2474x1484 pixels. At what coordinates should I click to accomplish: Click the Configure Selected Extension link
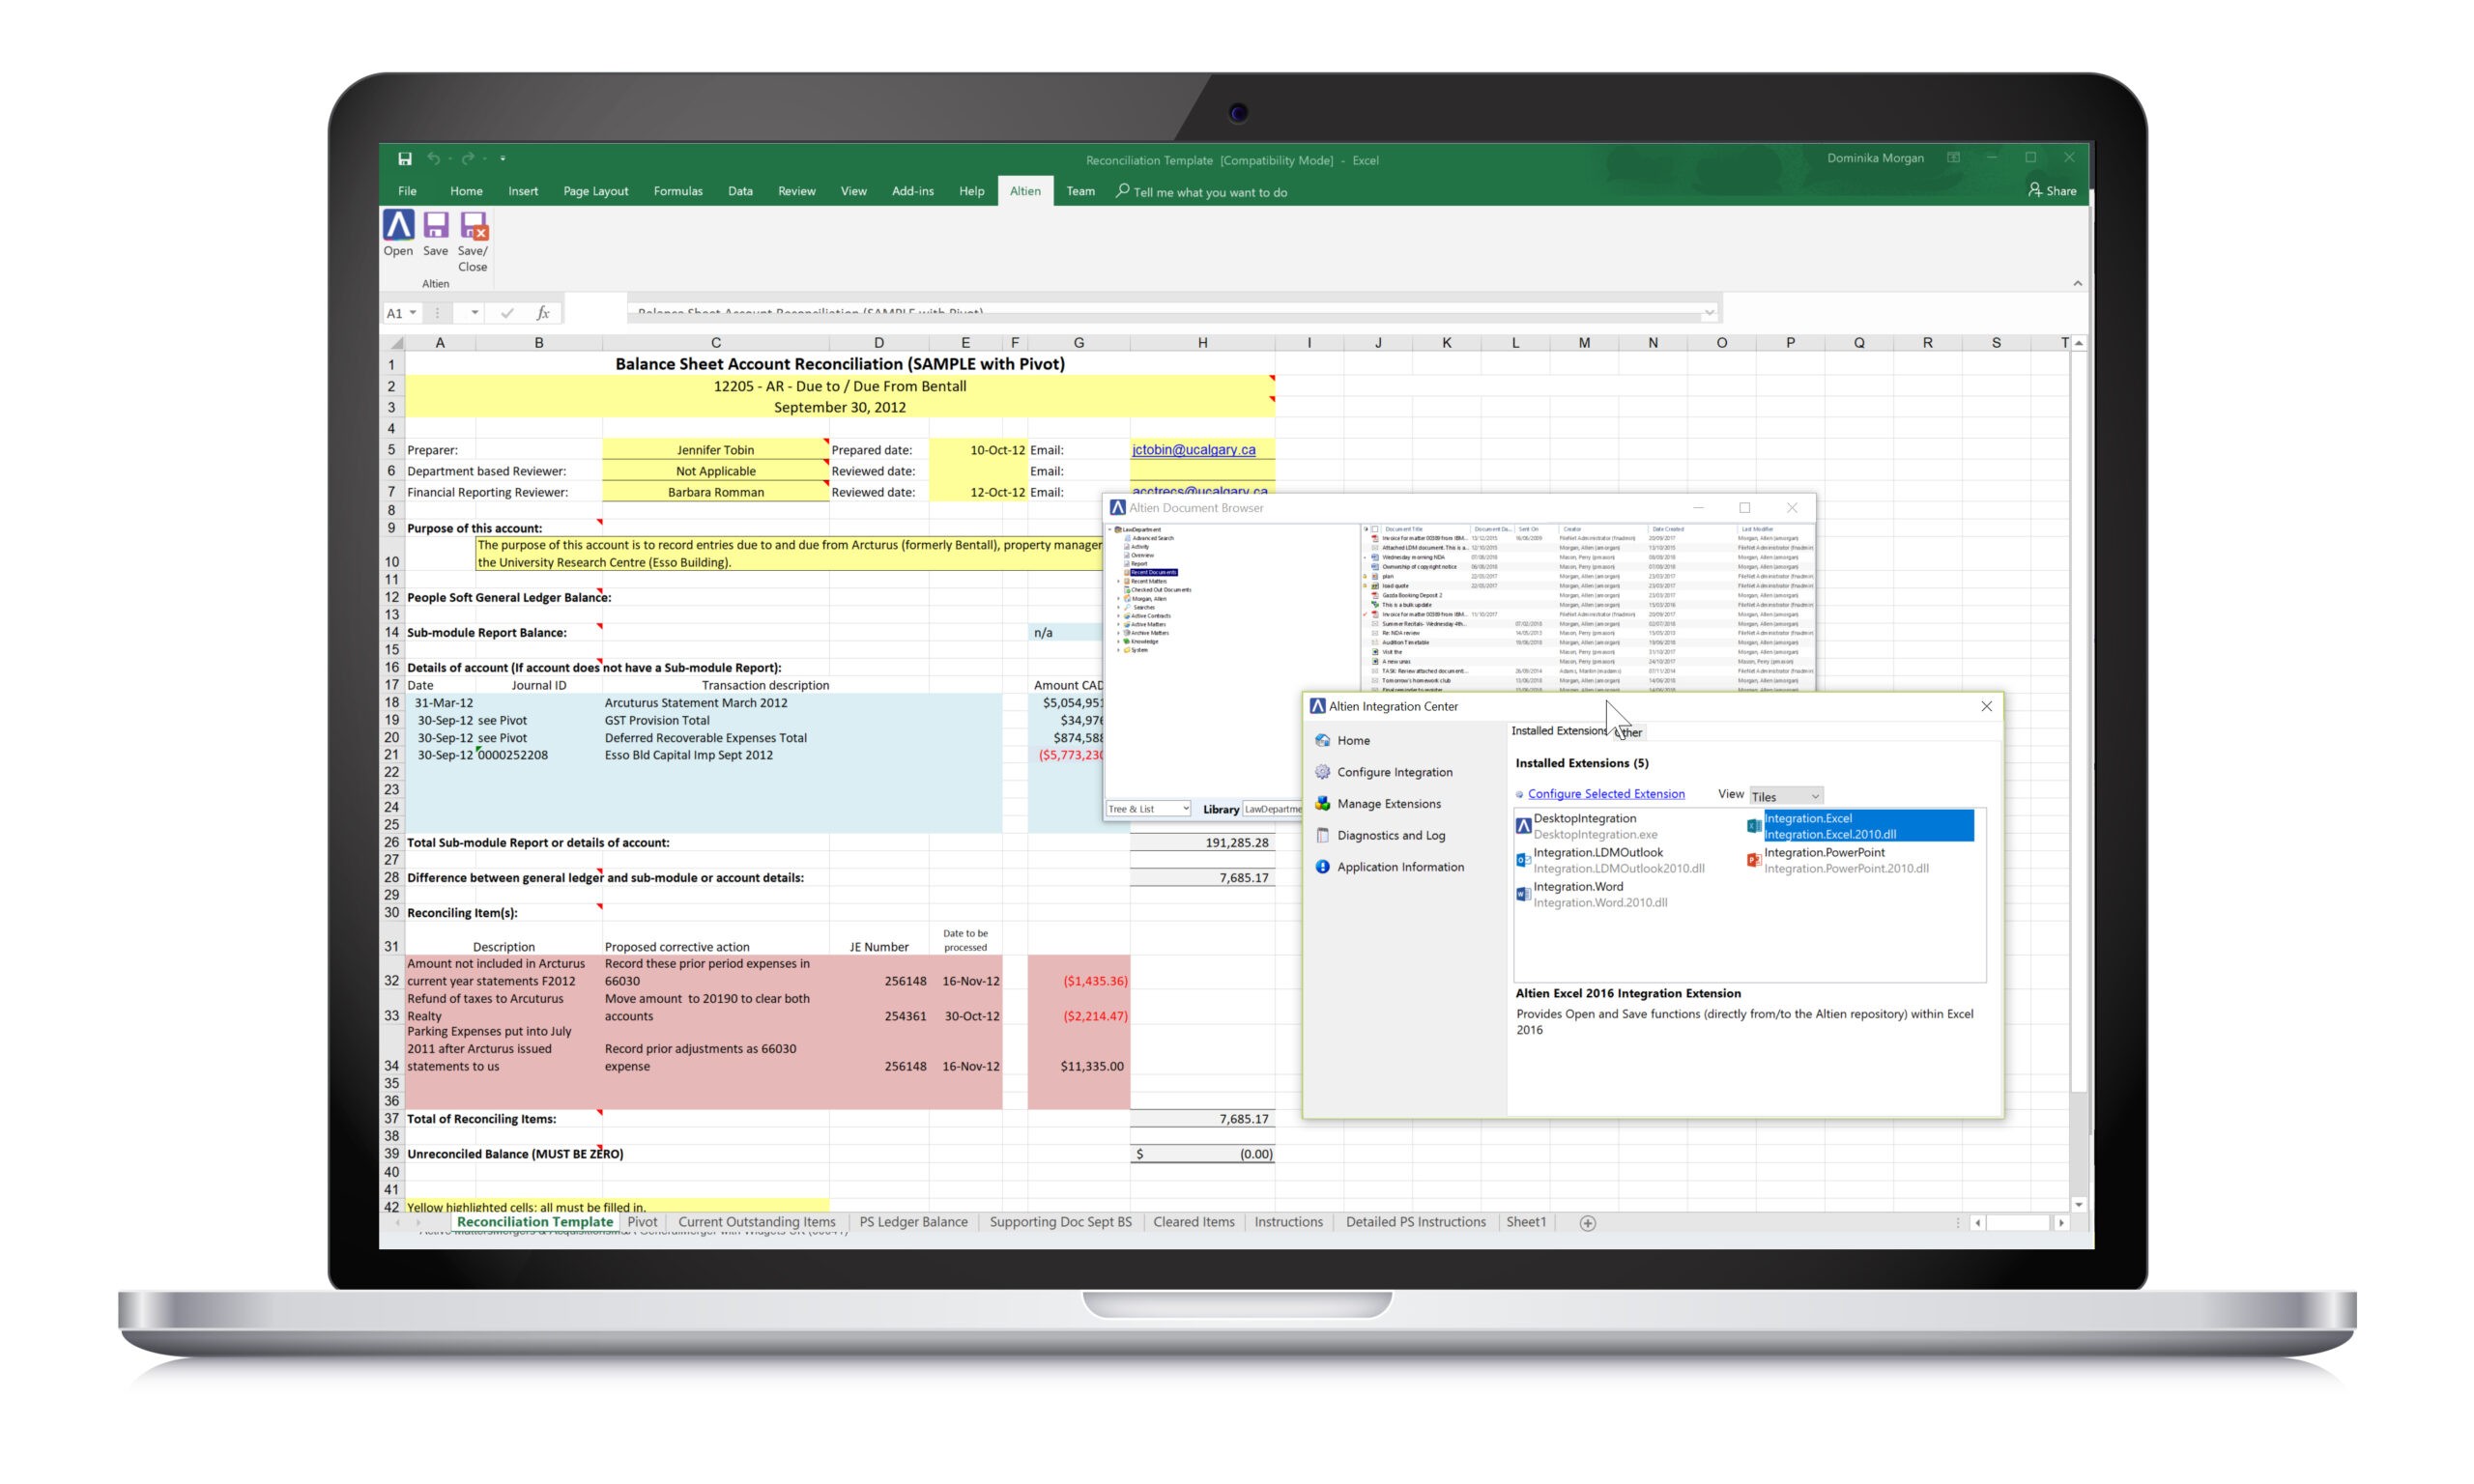(1605, 794)
